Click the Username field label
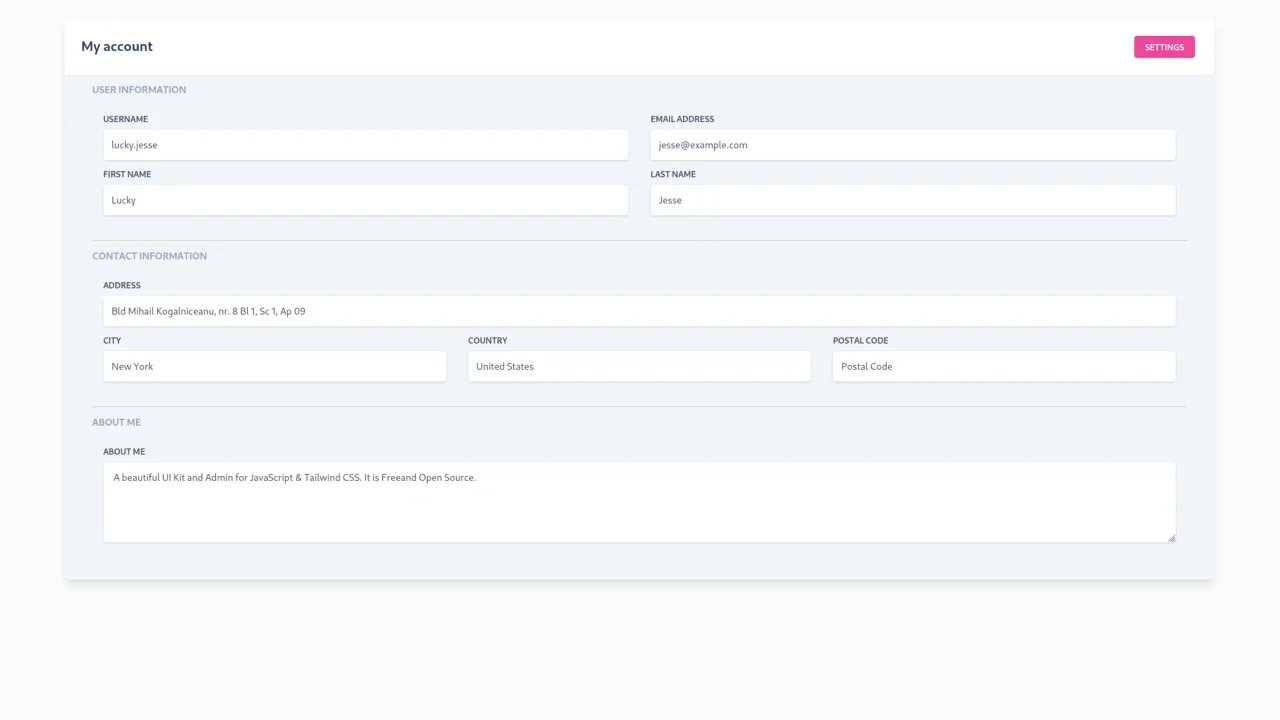This screenshot has width=1280, height=720. click(x=125, y=119)
